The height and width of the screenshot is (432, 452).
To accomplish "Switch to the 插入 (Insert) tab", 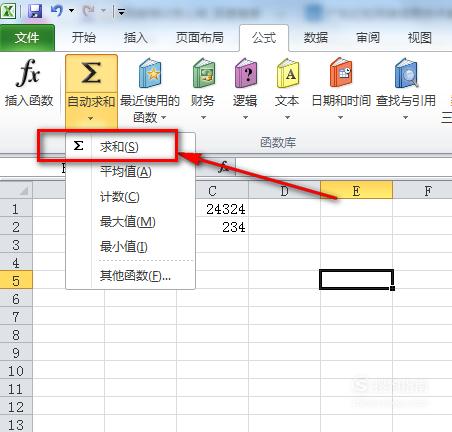I will tap(135, 38).
